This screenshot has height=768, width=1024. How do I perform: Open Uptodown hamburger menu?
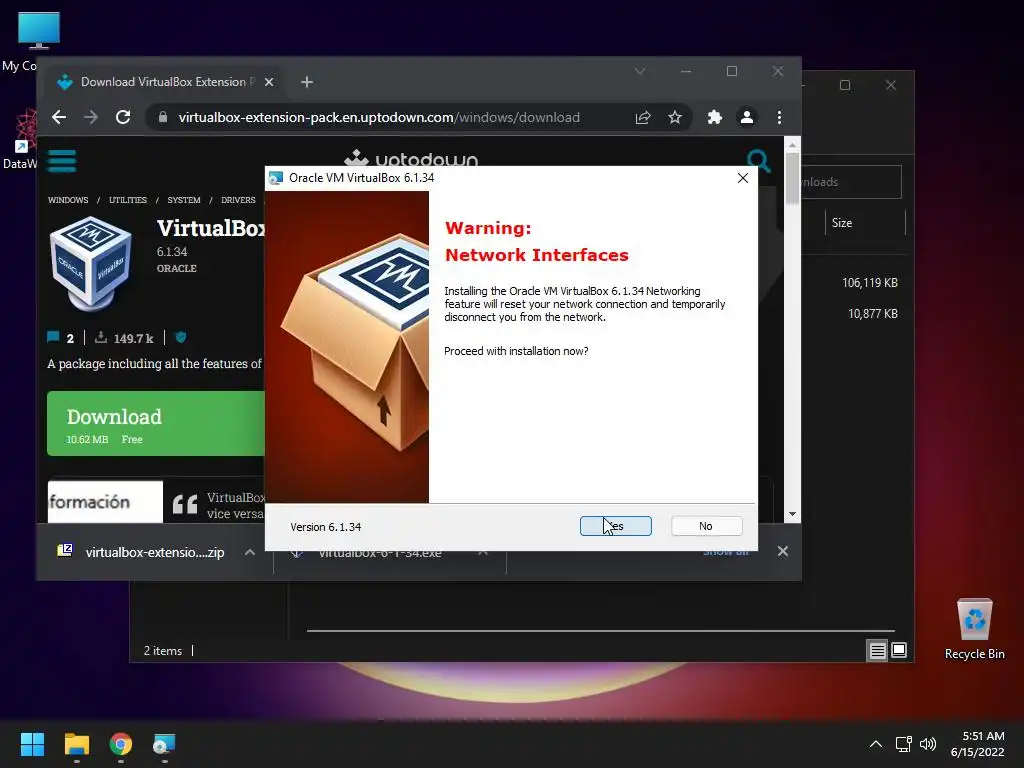[x=62, y=161]
